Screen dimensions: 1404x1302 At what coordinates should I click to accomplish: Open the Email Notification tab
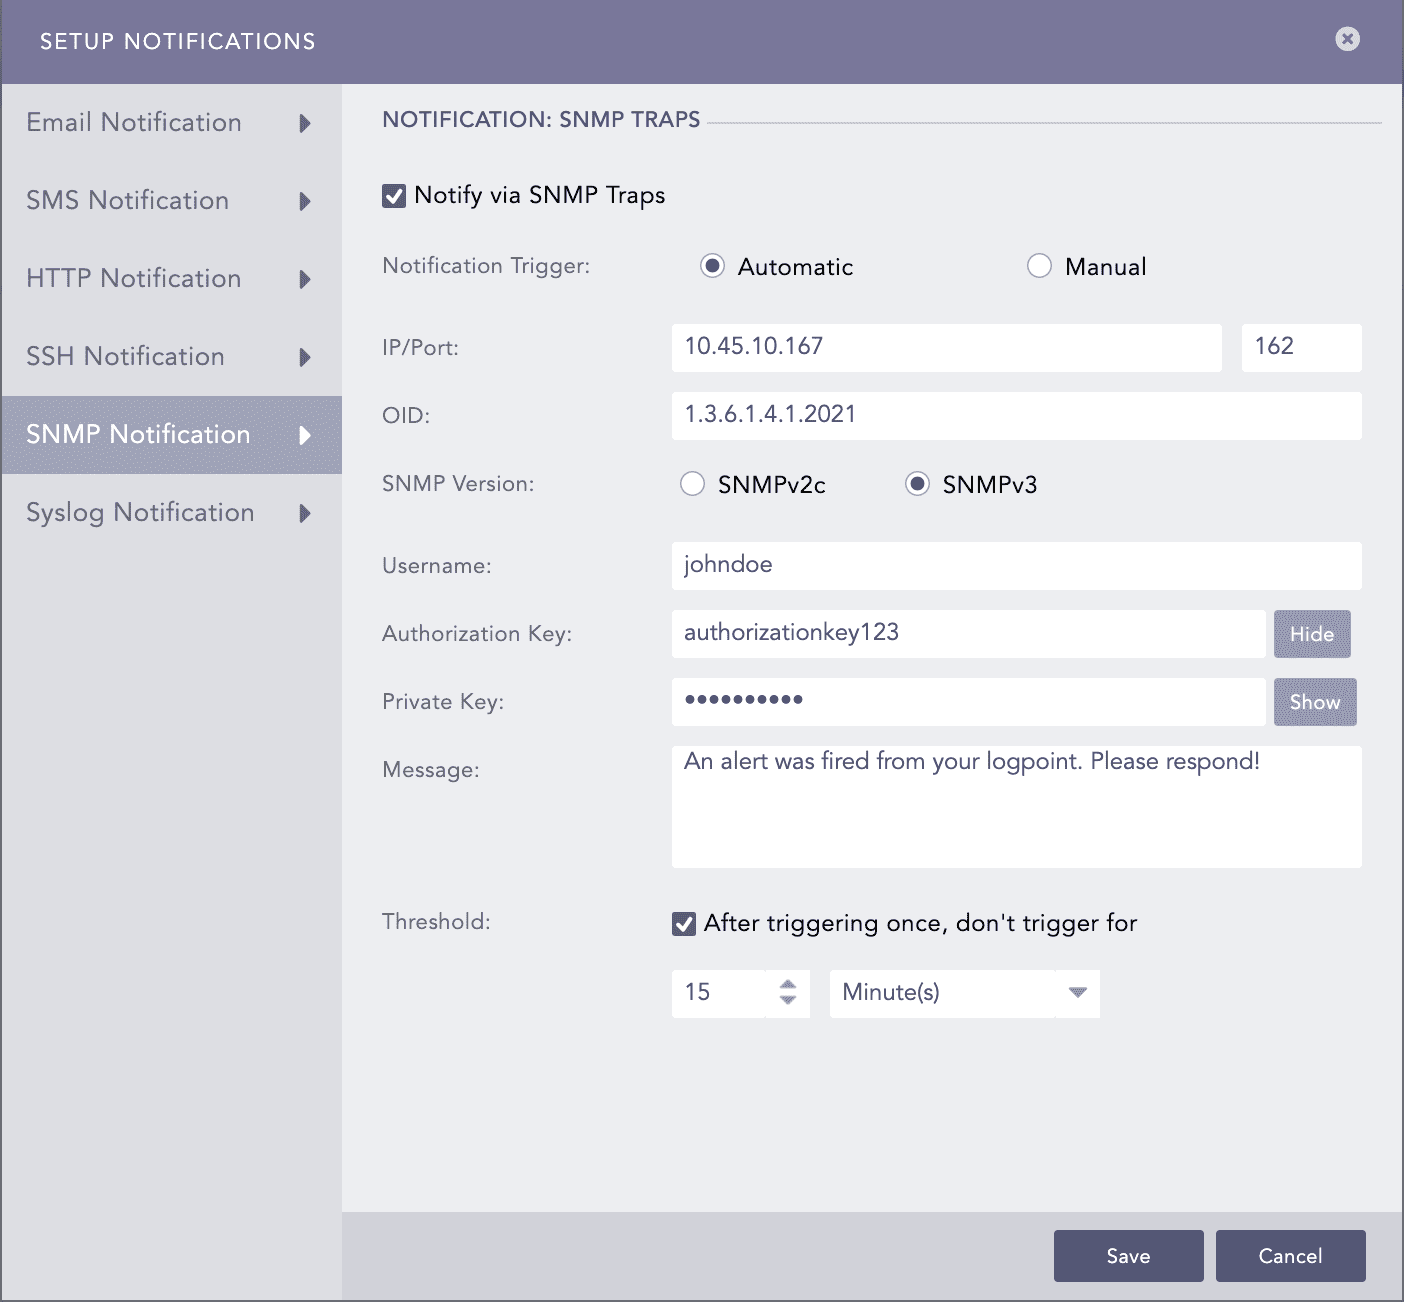(x=134, y=123)
